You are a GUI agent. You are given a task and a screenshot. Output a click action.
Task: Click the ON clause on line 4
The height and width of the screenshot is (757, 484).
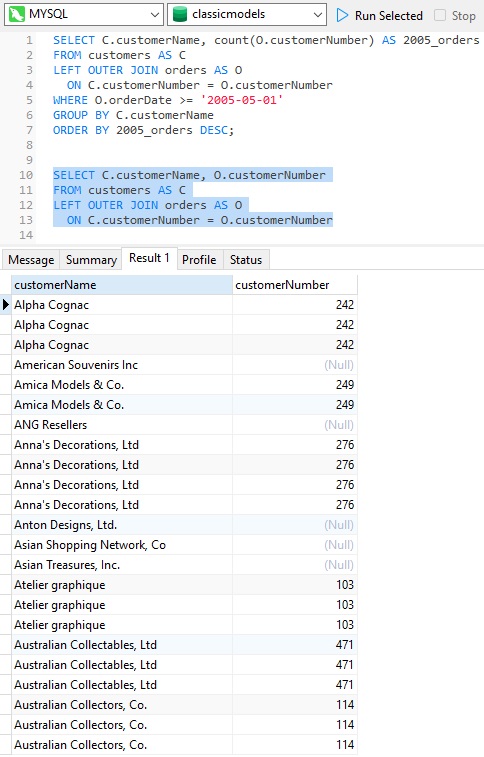200,85
